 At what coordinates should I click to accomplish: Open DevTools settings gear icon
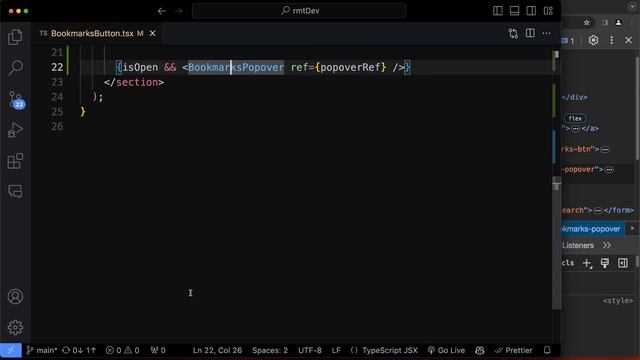pyautogui.click(x=593, y=40)
